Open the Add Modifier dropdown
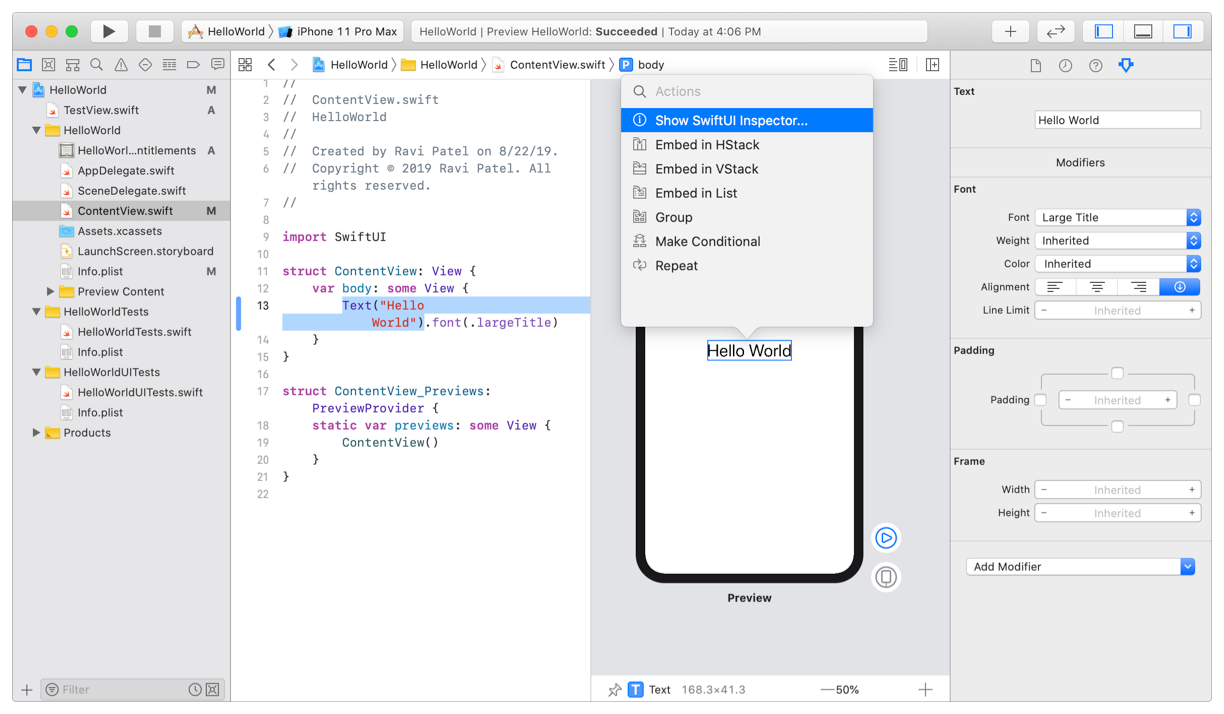Viewport: 1224px width, 714px height. point(1080,567)
